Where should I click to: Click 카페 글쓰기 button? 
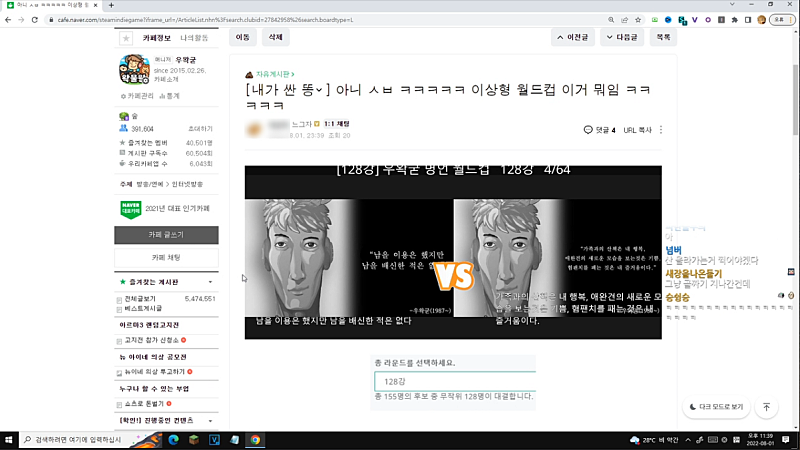tap(166, 235)
